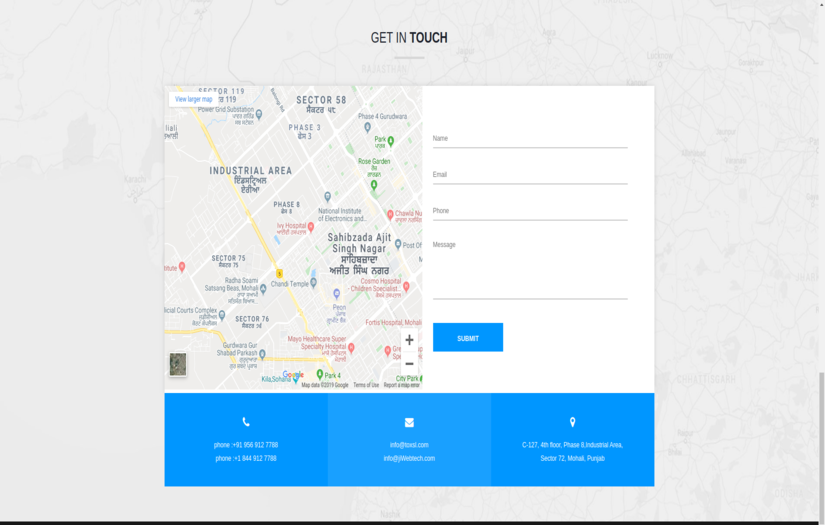Click the Park 4 green marker
Viewport: 825px width, 525px height.
319,374
